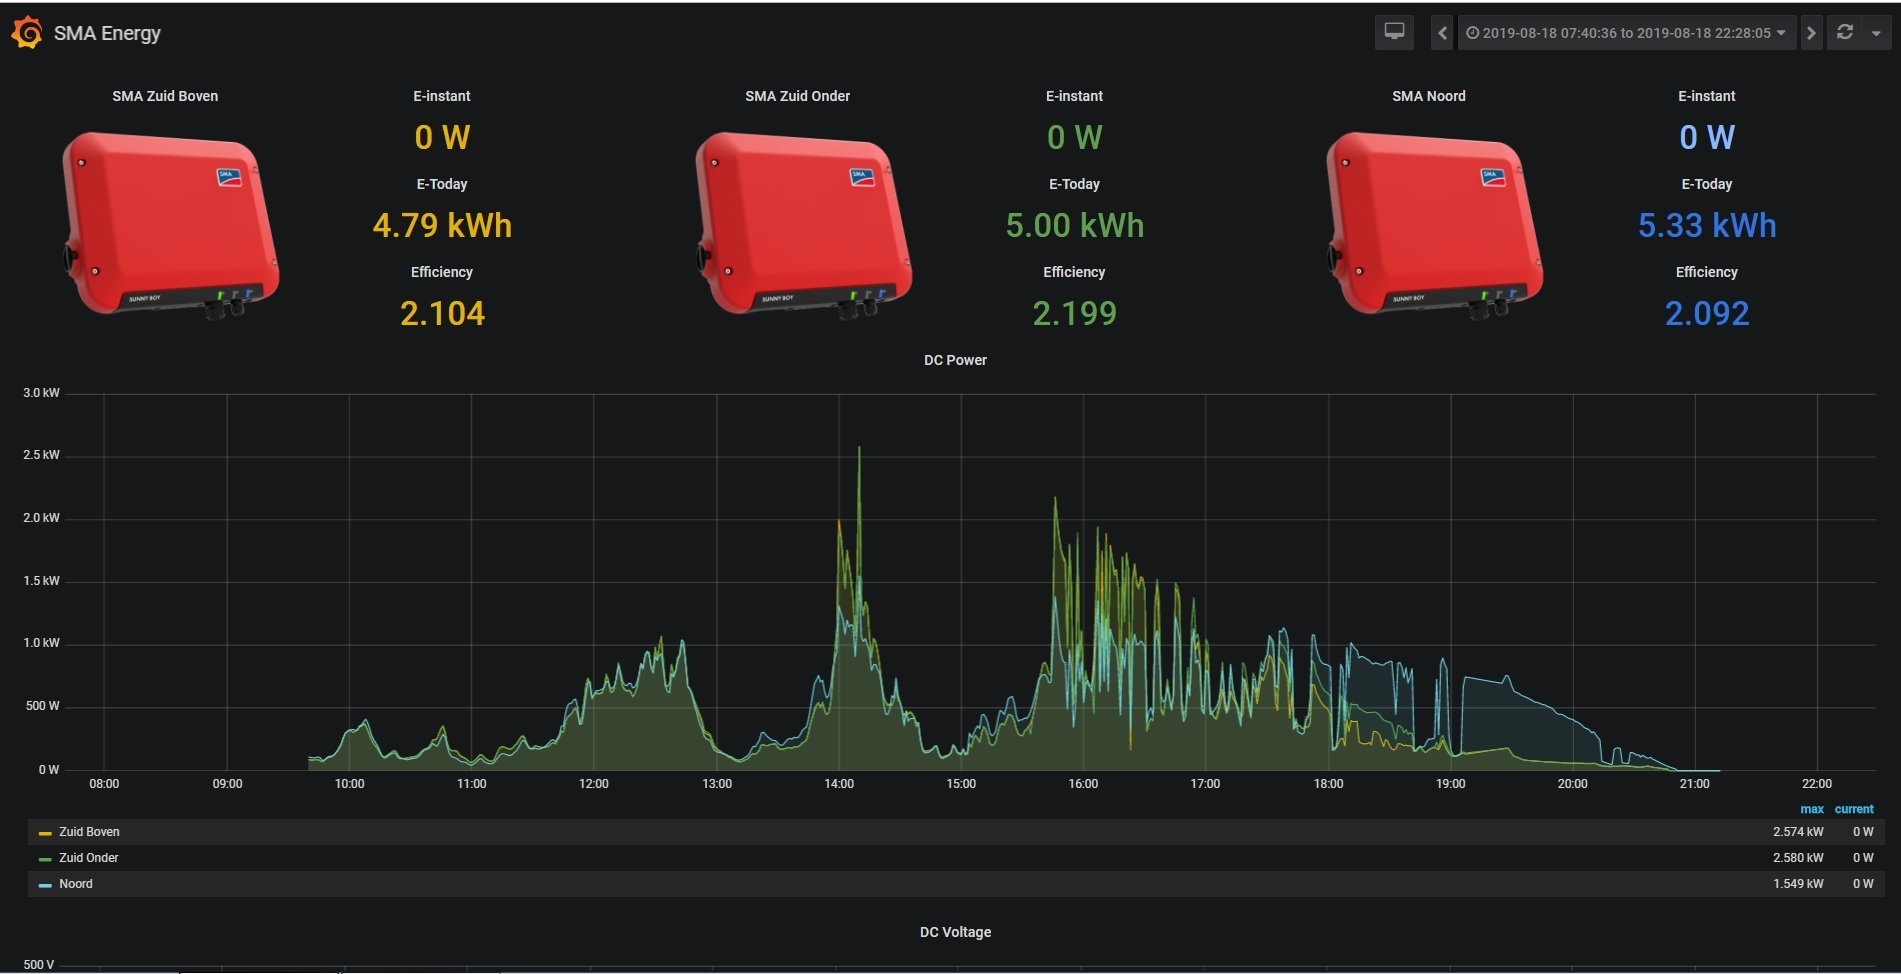The height and width of the screenshot is (974, 1901).
Task: Click the green Zuid Onder color swatch
Action: 45,859
